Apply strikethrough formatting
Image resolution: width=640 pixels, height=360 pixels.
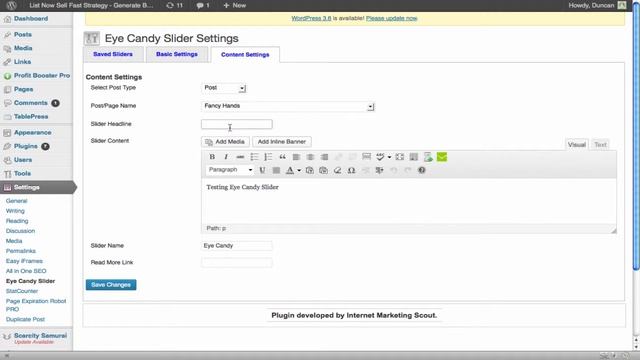click(240, 157)
